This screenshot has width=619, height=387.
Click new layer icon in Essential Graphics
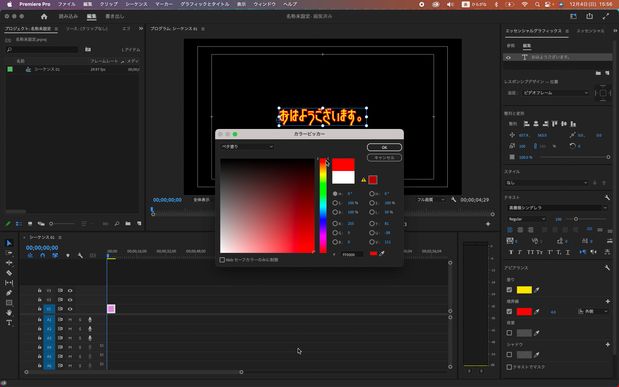click(x=607, y=73)
